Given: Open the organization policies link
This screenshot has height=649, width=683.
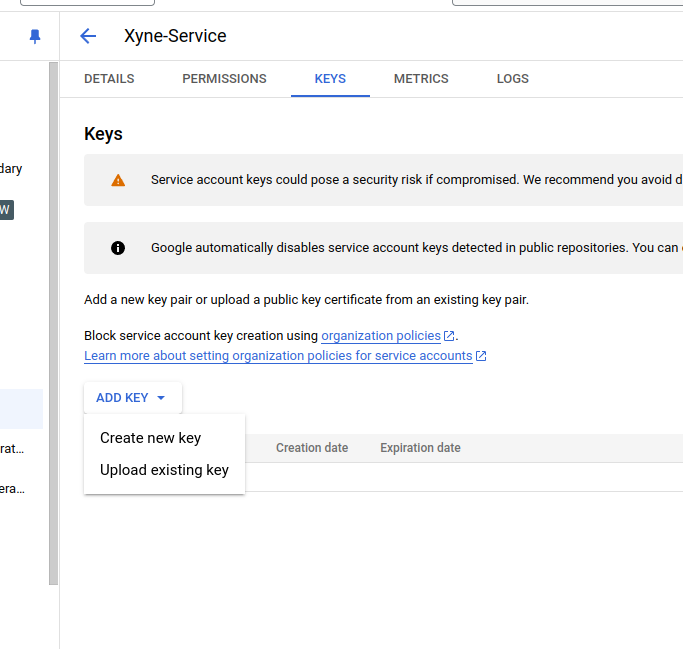Looking at the screenshot, I should coord(381,336).
